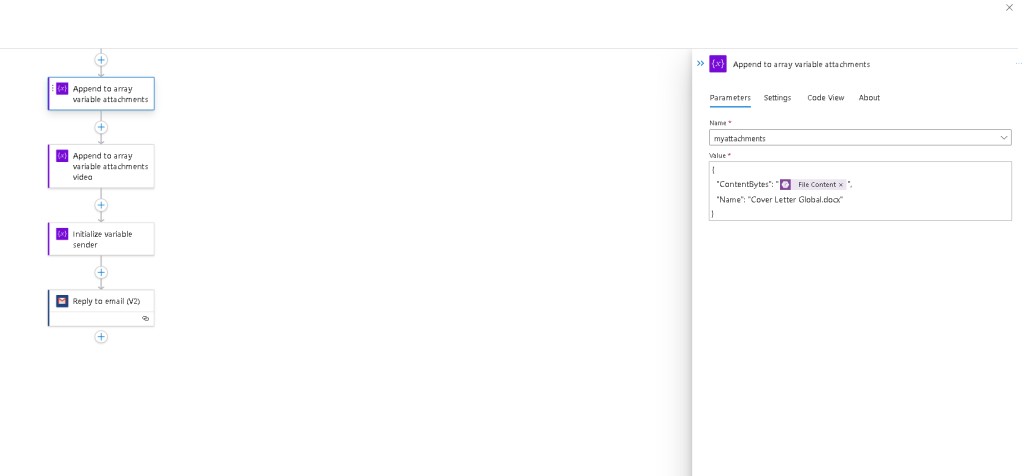Click the connection link icon on Reply to email card

(145, 319)
